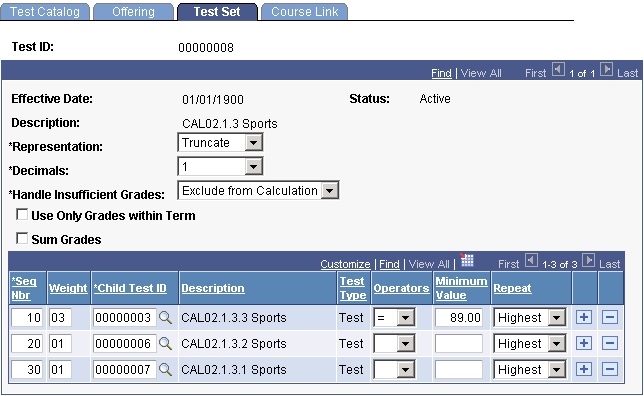
Task: Click the description text CAL02.1.3.2 Sports
Action: pos(234,343)
